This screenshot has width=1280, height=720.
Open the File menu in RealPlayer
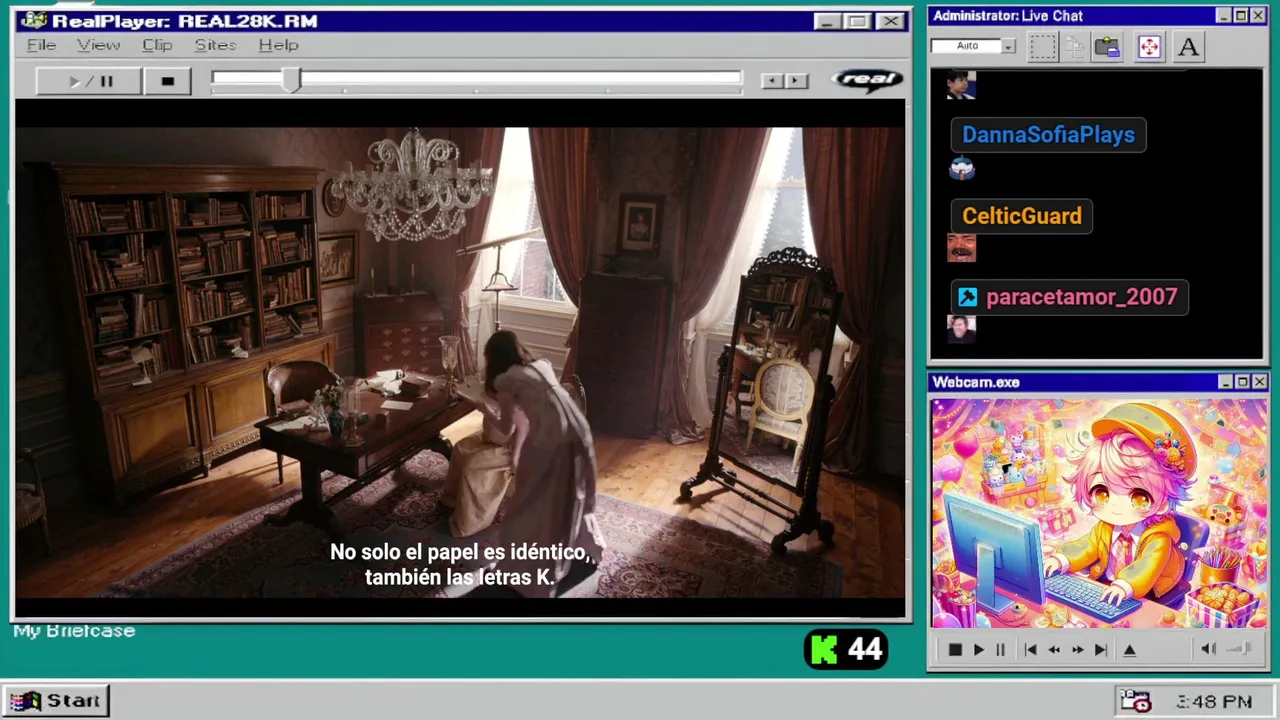pos(41,45)
